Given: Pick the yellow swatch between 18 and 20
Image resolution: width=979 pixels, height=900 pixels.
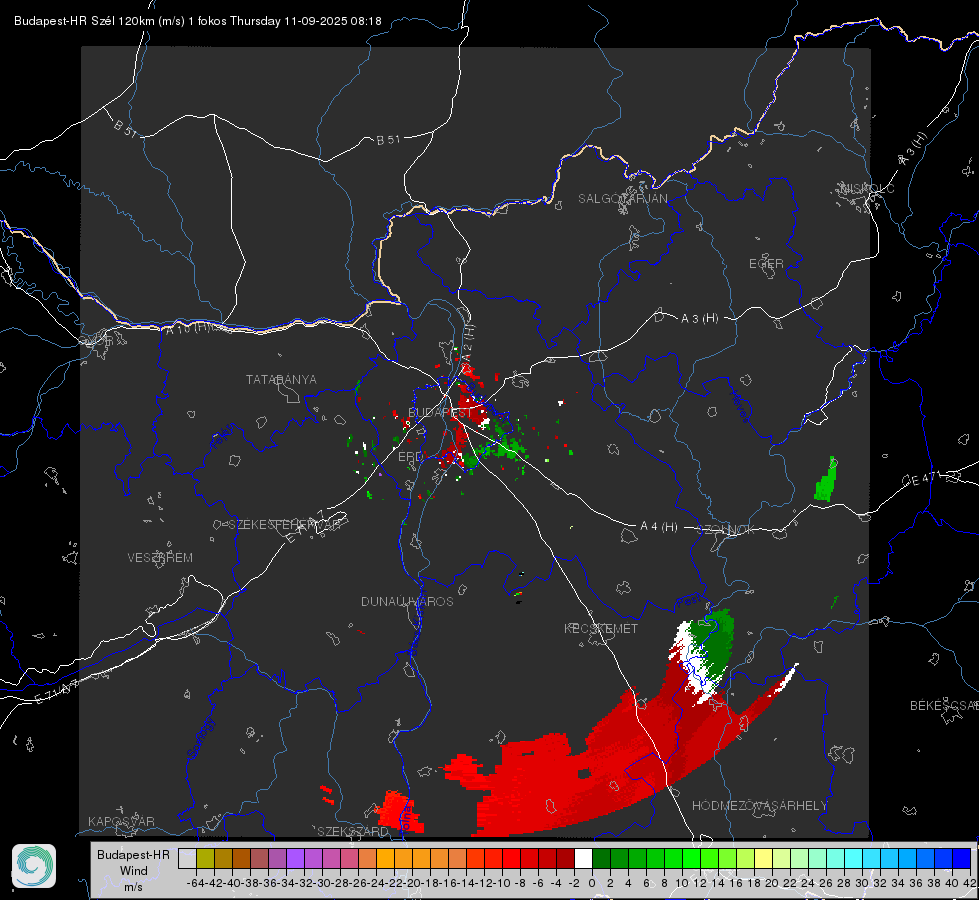Looking at the screenshot, I should tap(763, 858).
